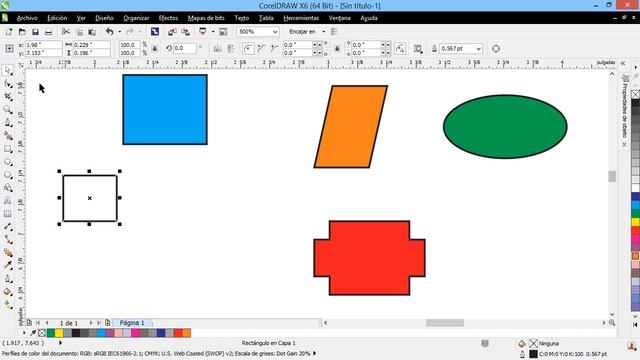
Task: Click the Open file folder icon
Action: (x=22, y=32)
